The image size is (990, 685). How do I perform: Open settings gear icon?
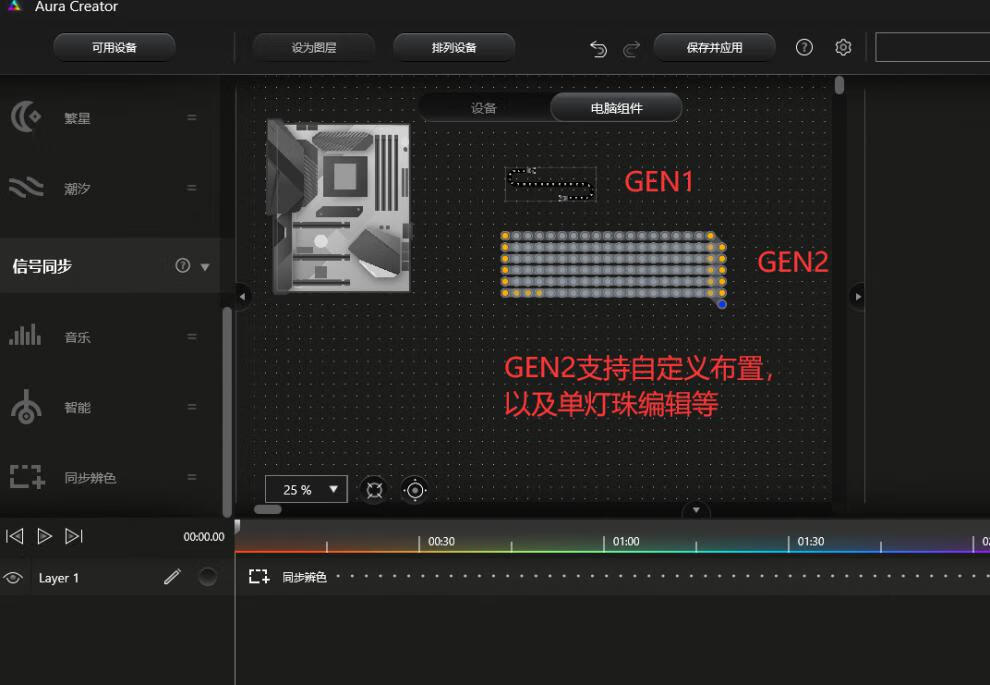pyautogui.click(x=843, y=48)
